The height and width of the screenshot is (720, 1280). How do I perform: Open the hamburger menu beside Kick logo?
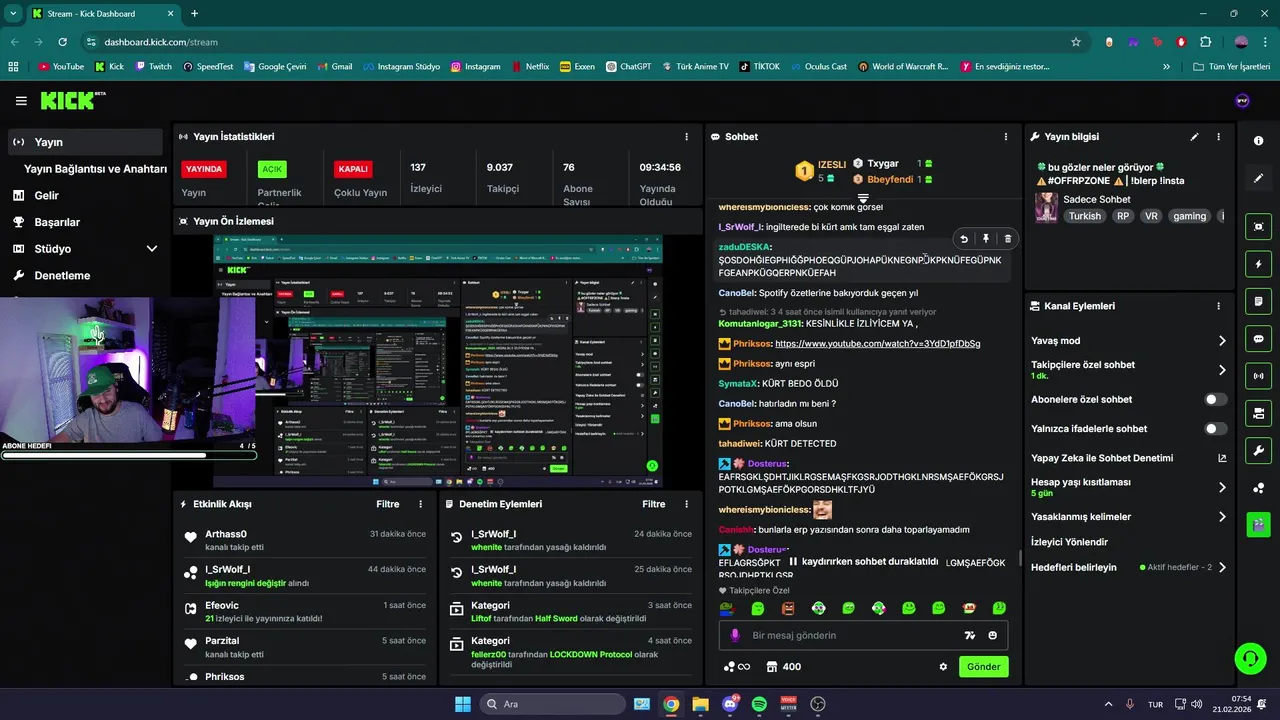tap(21, 101)
